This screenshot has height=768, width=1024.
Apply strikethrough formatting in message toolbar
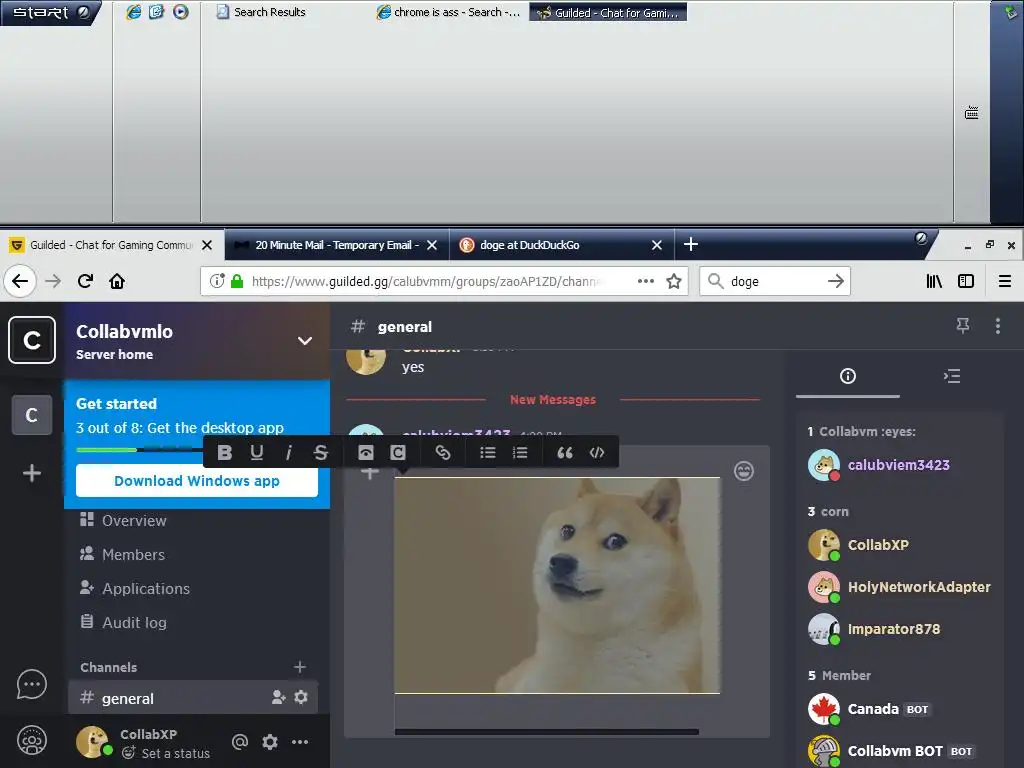(x=321, y=452)
